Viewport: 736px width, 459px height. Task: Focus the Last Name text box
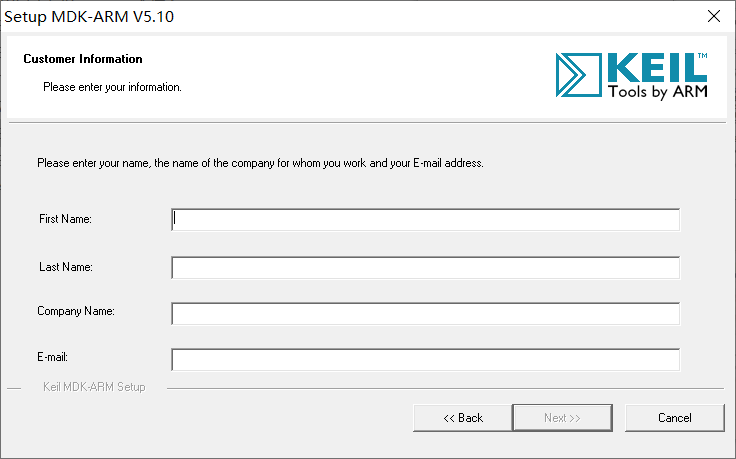pos(425,268)
